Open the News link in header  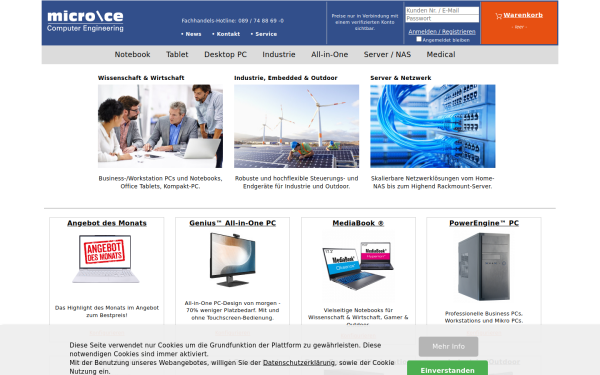pos(193,34)
